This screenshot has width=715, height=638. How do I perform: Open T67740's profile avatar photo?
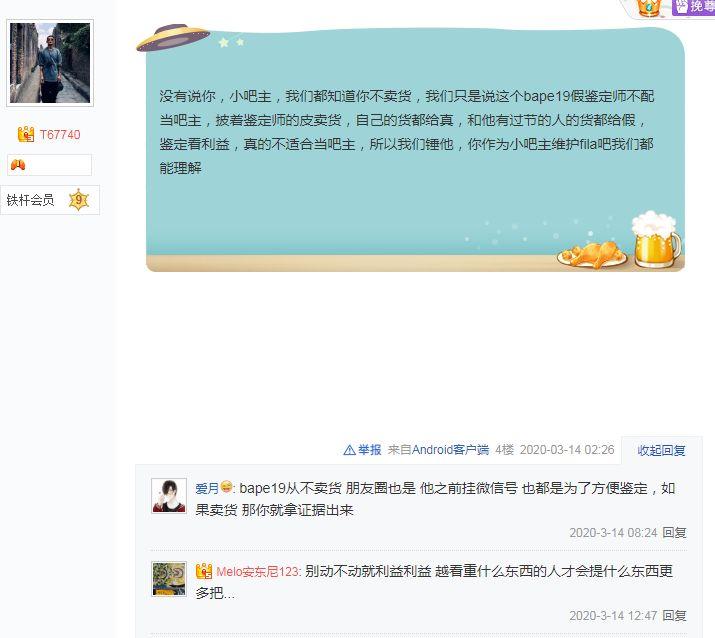pos(50,63)
